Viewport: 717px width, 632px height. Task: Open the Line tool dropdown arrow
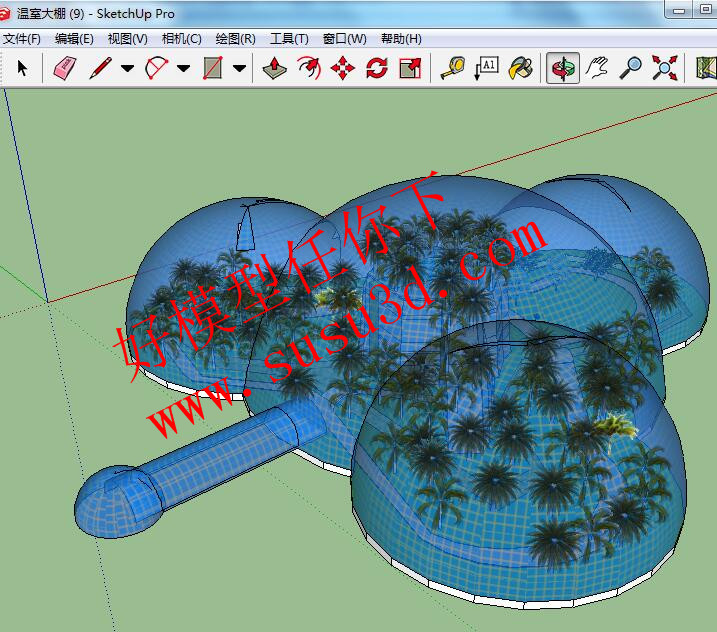click(x=127, y=68)
